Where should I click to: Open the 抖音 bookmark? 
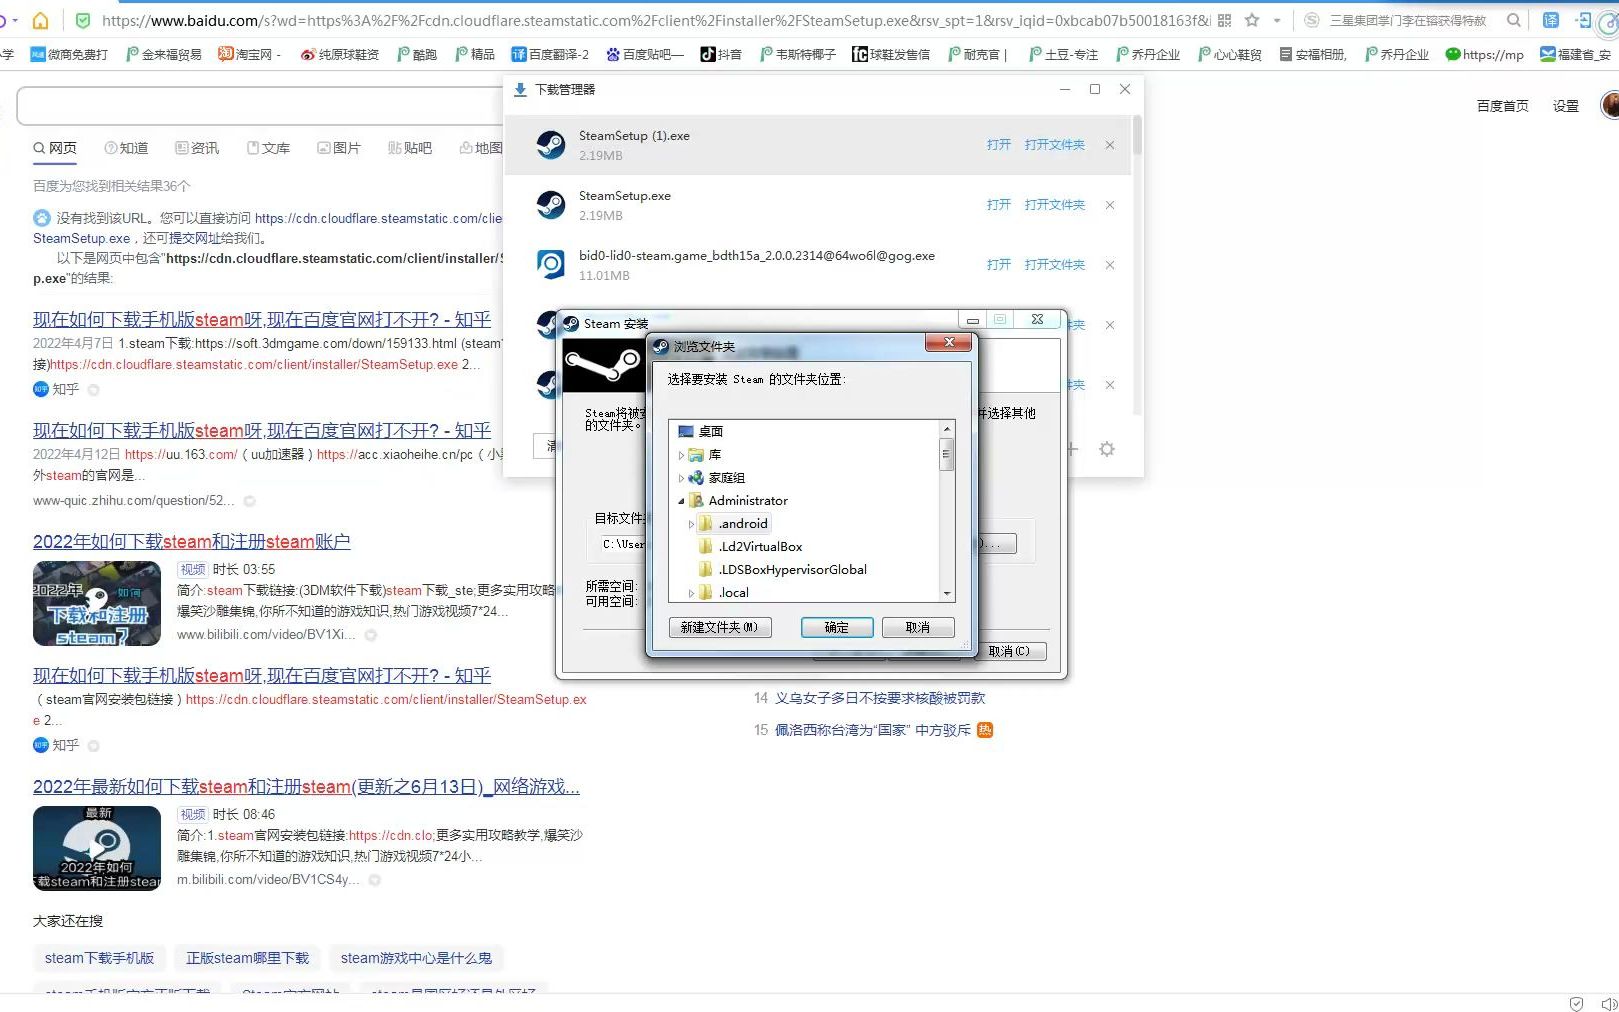click(x=721, y=54)
